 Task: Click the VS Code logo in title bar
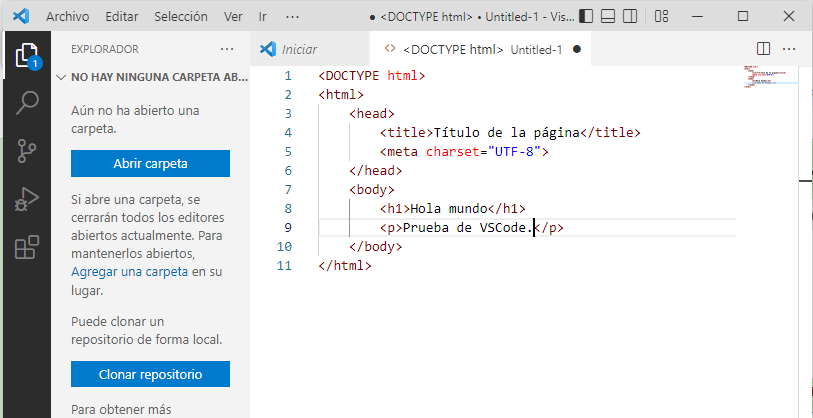(x=21, y=16)
